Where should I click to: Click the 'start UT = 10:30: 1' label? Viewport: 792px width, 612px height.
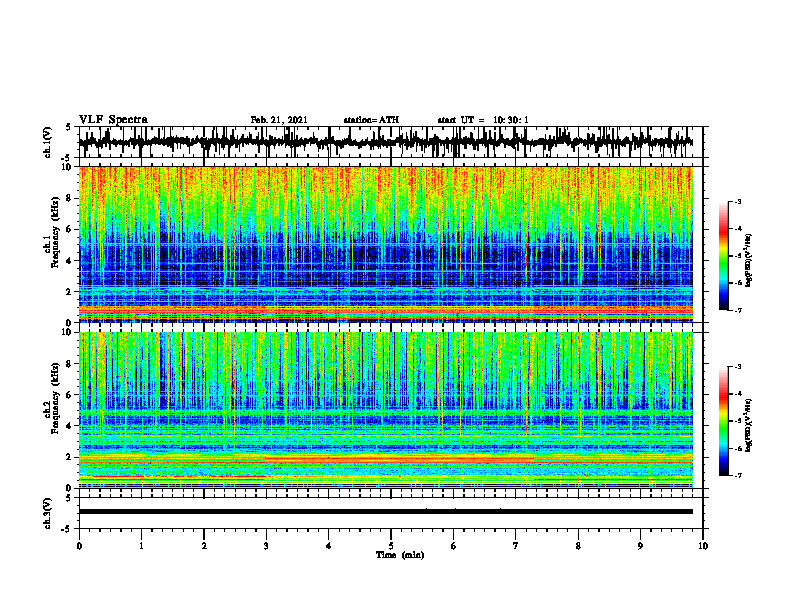pyautogui.click(x=483, y=120)
